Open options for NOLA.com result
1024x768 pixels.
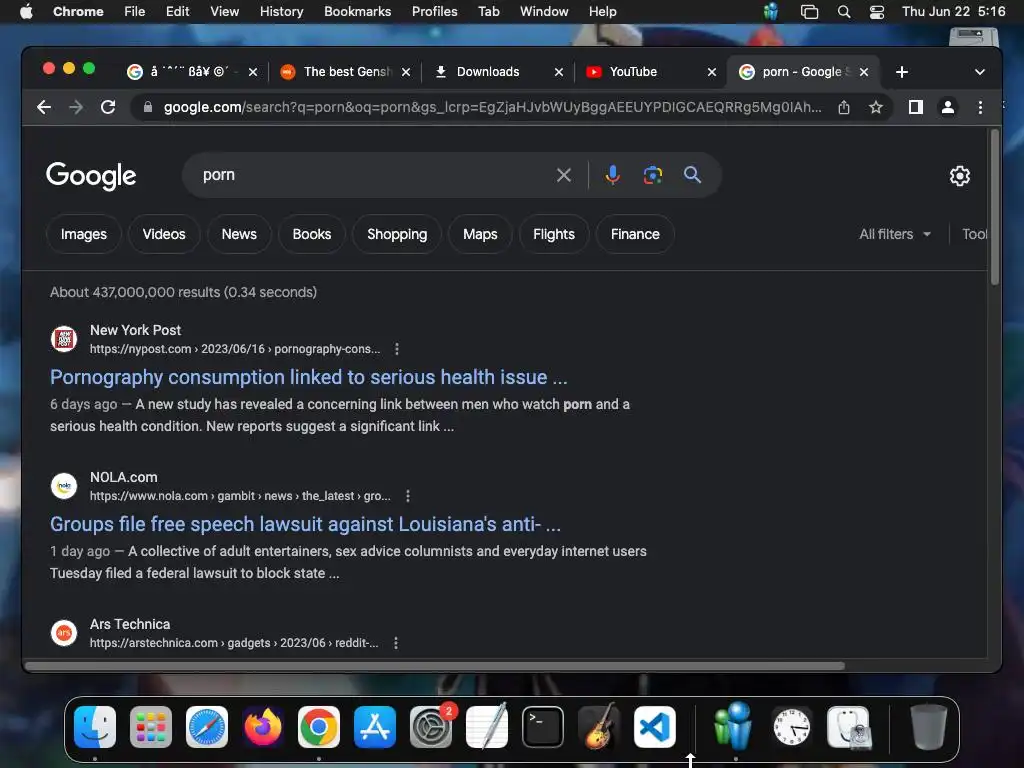tap(408, 496)
